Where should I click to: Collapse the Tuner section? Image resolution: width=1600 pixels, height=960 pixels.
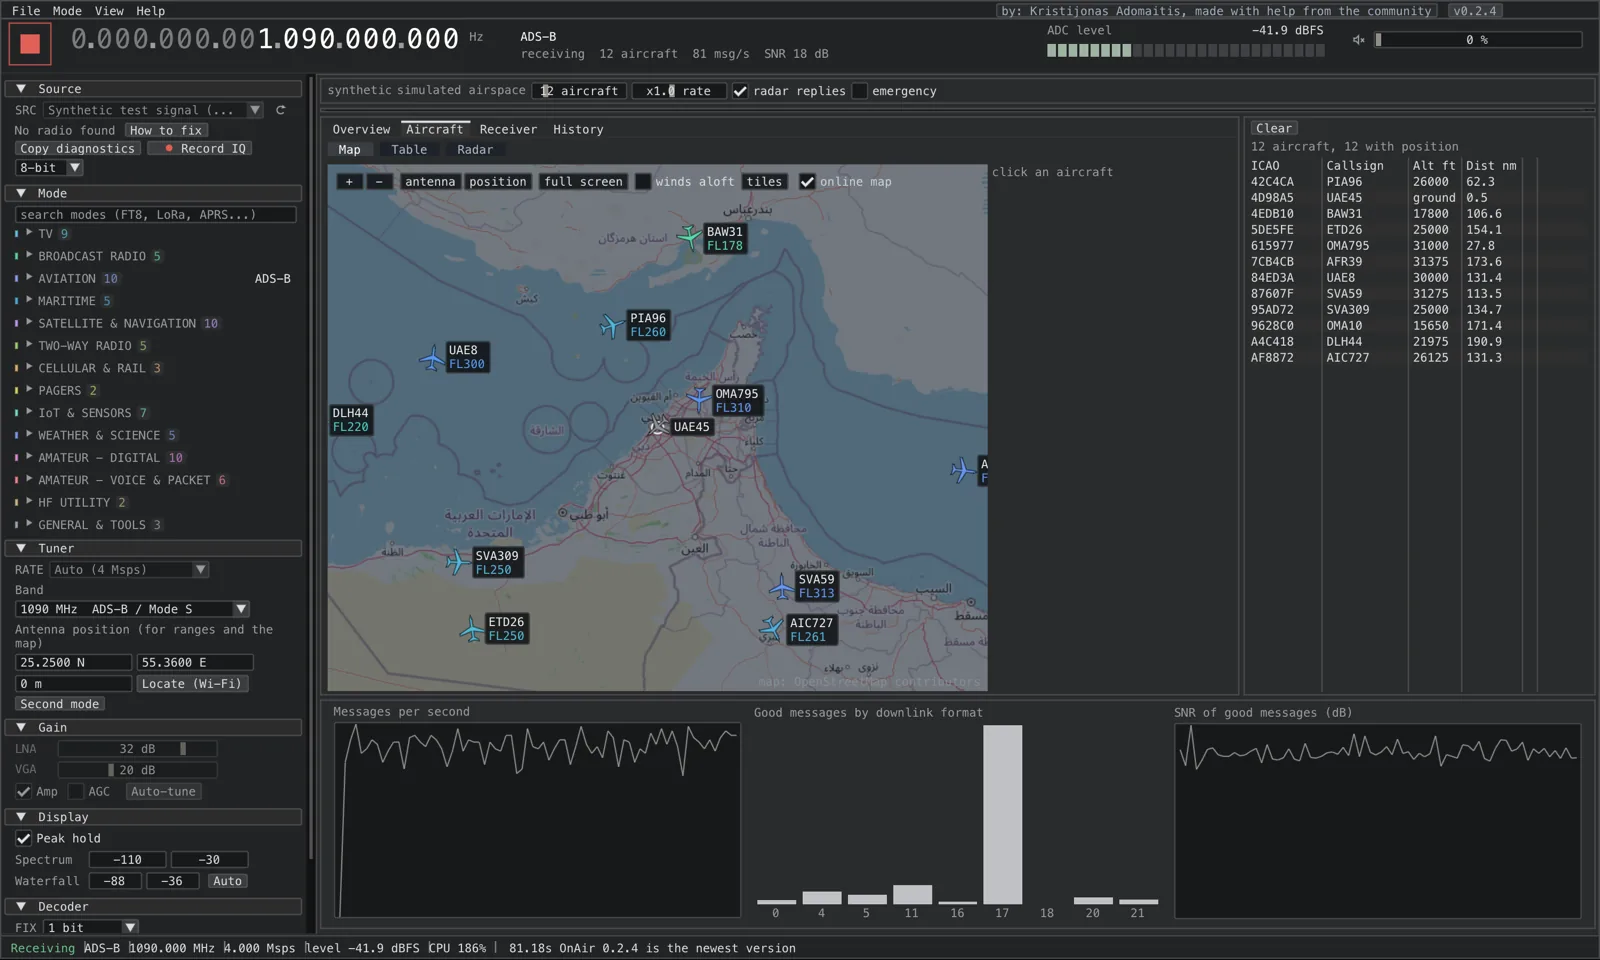click(153, 548)
